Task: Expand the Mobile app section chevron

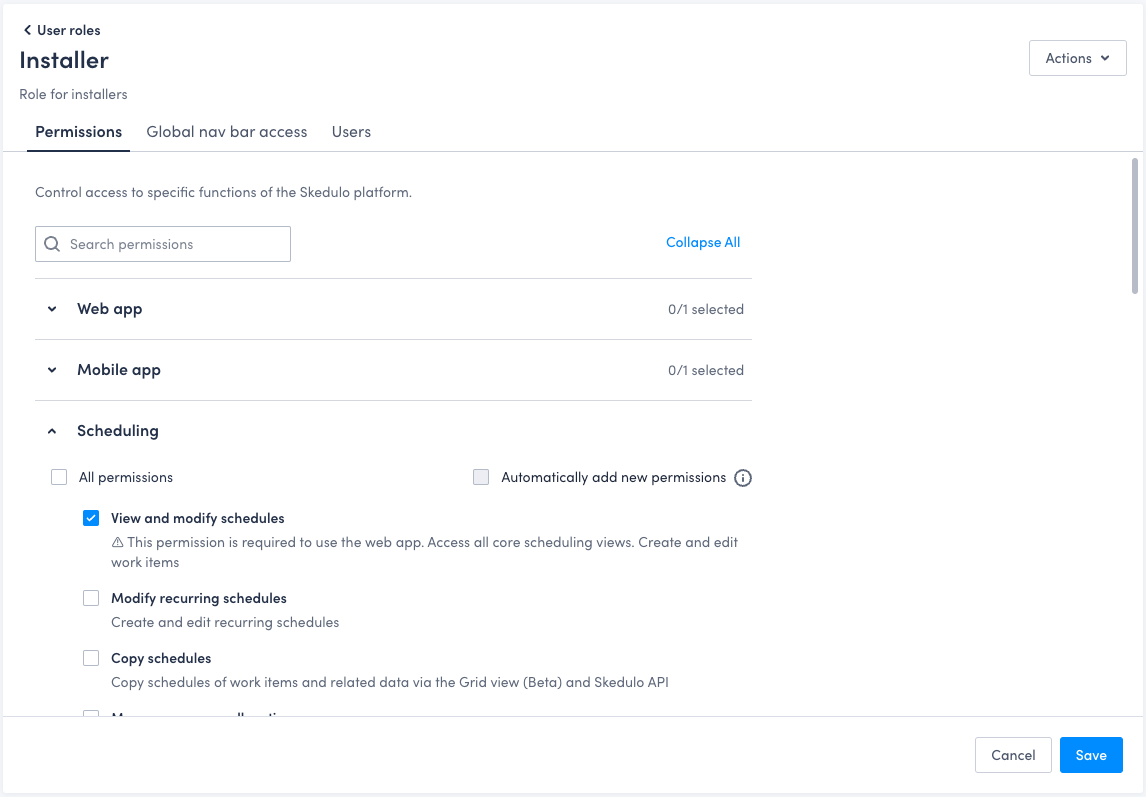Action: tap(52, 370)
